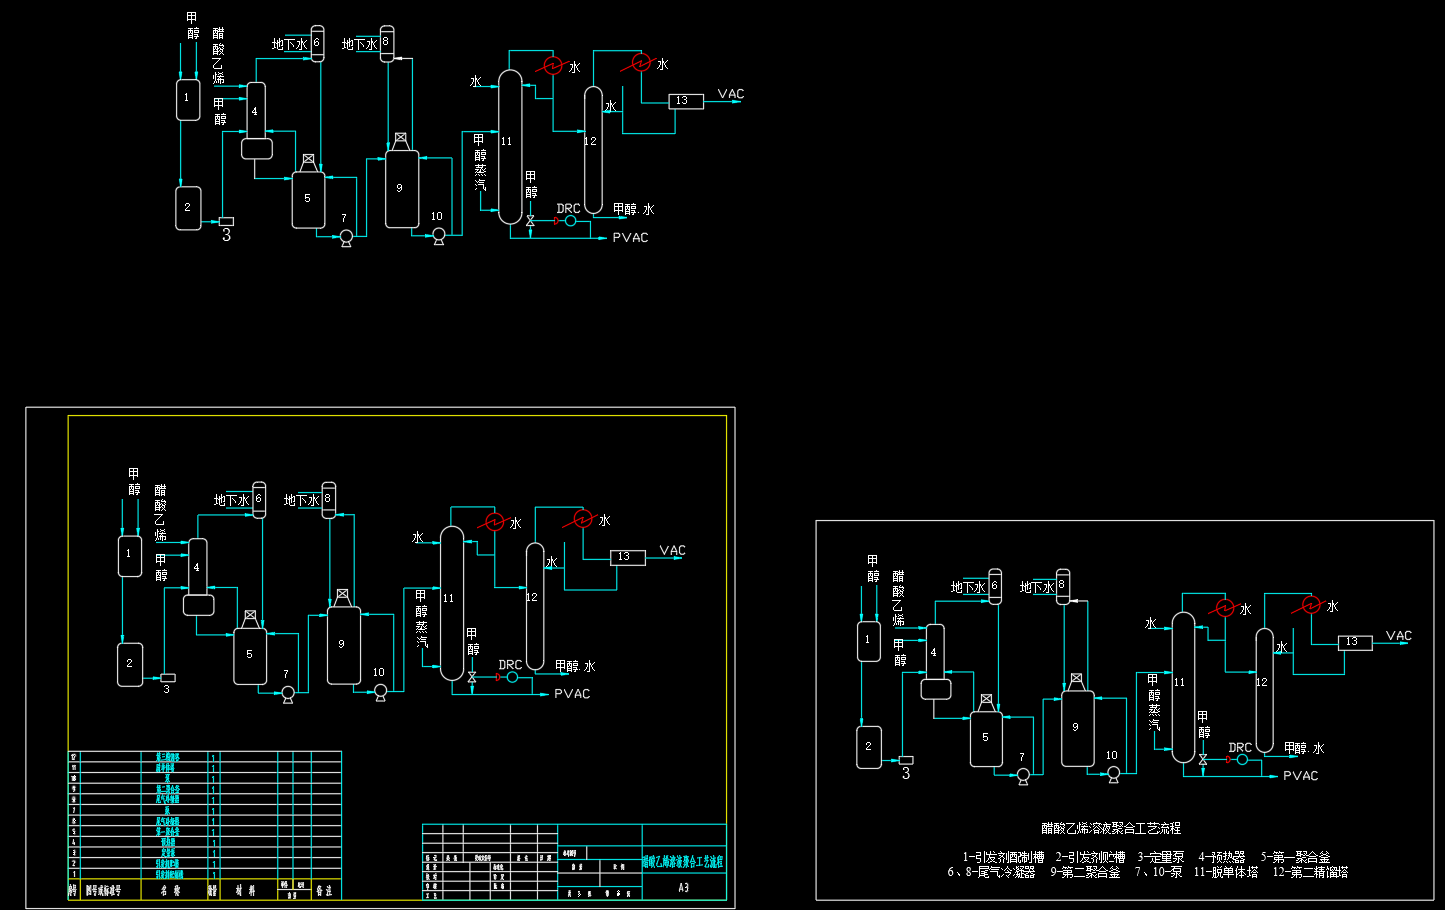This screenshot has width=1445, height=910.
Task: Select the VAC output label in A3 sheet
Action: 672,551
